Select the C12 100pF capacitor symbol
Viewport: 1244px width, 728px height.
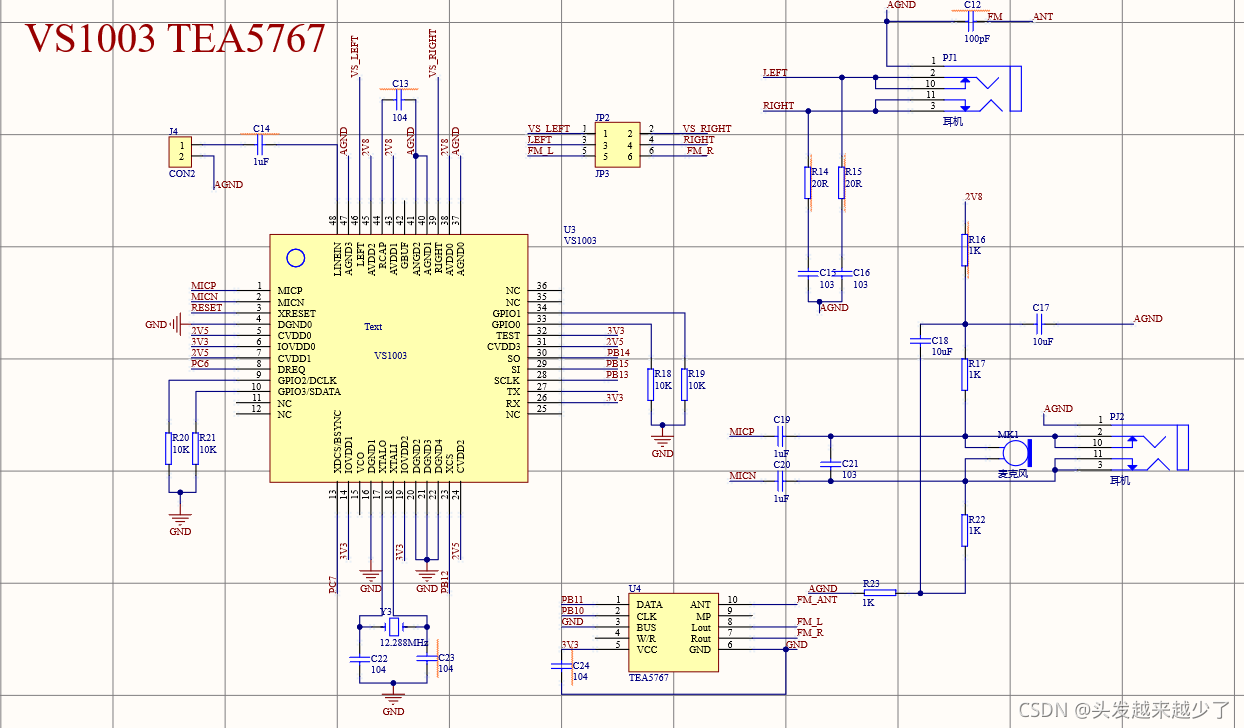(973, 20)
